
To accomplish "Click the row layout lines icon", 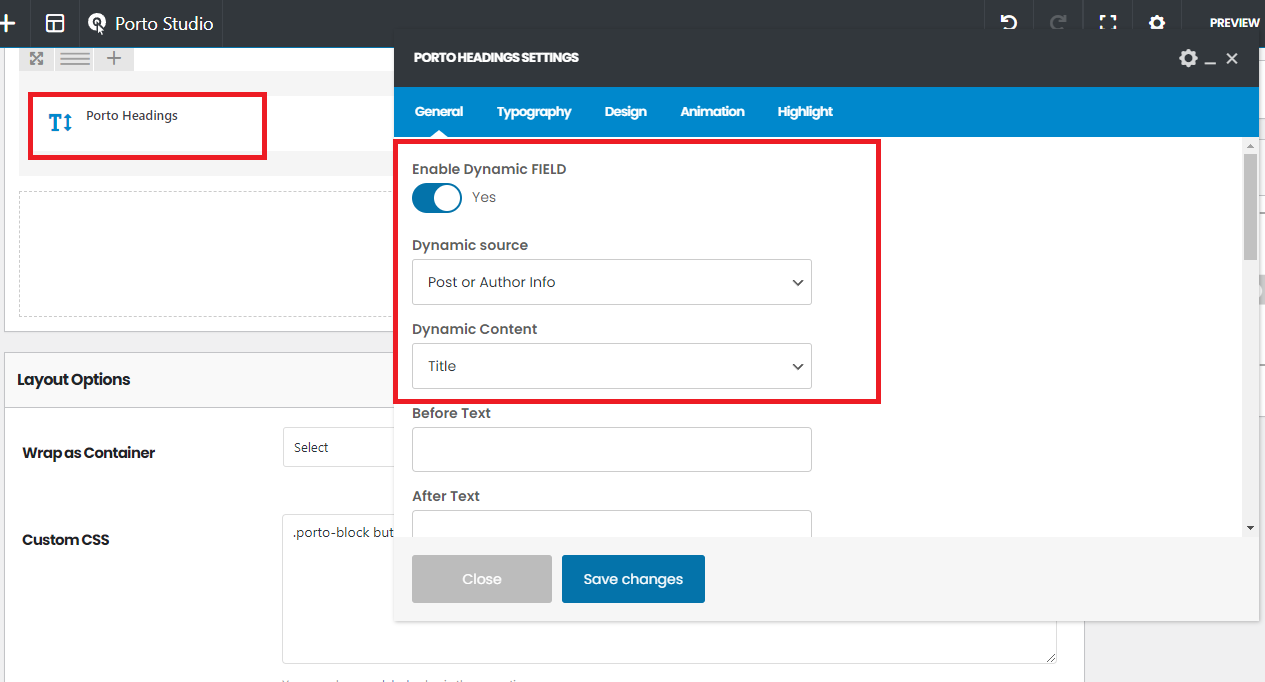I will point(75,58).
